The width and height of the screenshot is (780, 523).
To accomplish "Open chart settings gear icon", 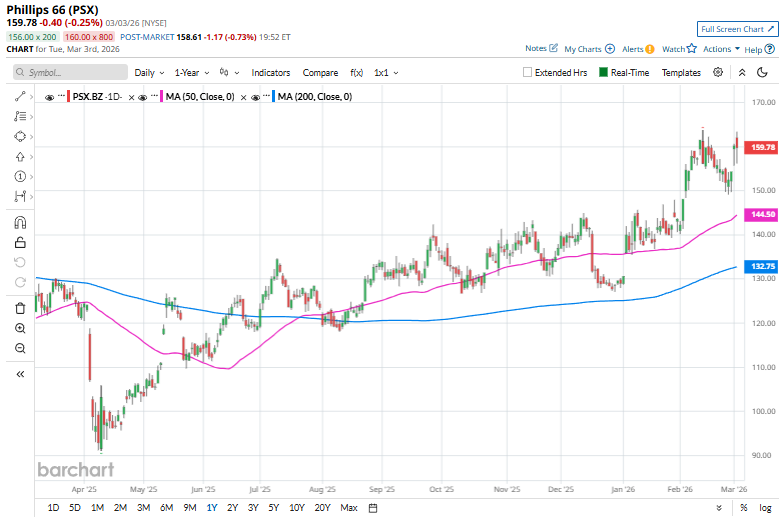I will tap(718, 73).
